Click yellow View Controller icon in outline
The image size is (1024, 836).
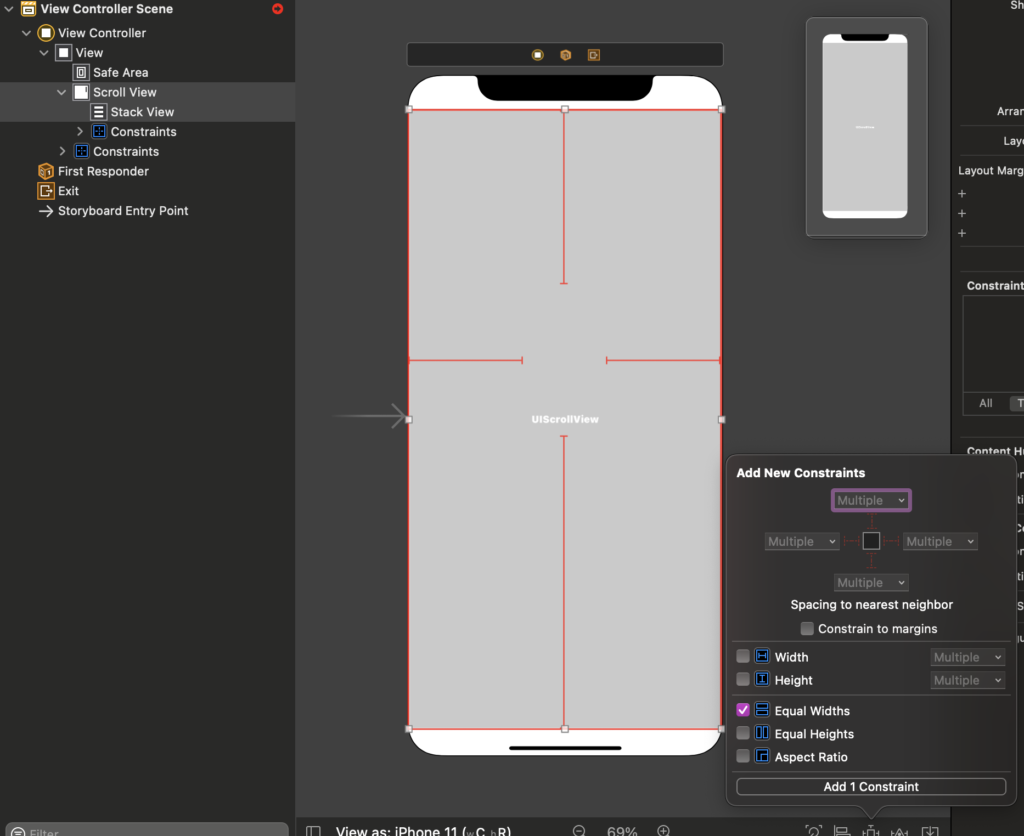point(46,33)
